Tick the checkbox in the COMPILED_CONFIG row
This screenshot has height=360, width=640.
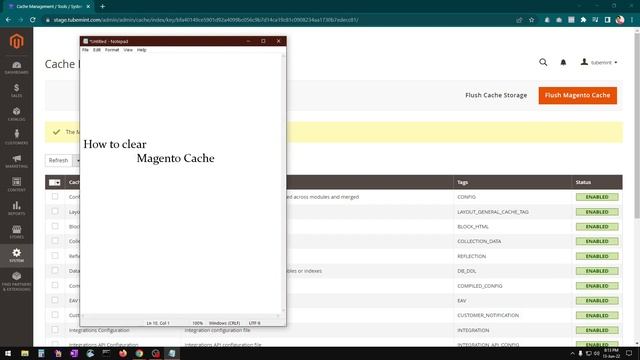coord(55,285)
